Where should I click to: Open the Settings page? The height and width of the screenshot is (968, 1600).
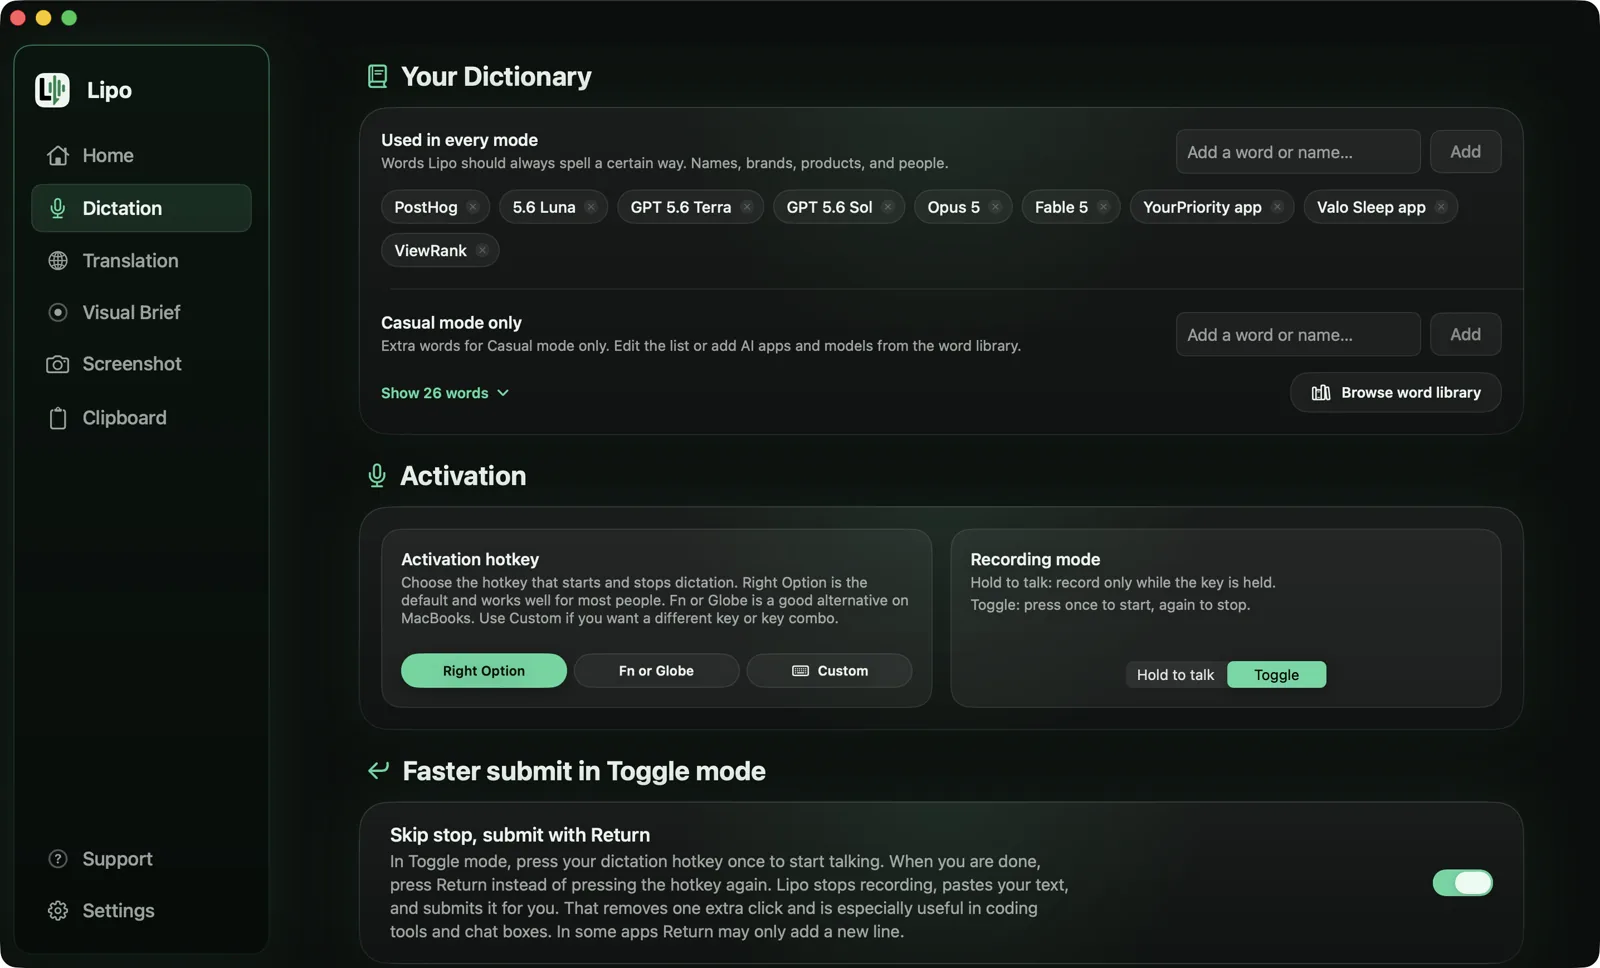(x=141, y=911)
